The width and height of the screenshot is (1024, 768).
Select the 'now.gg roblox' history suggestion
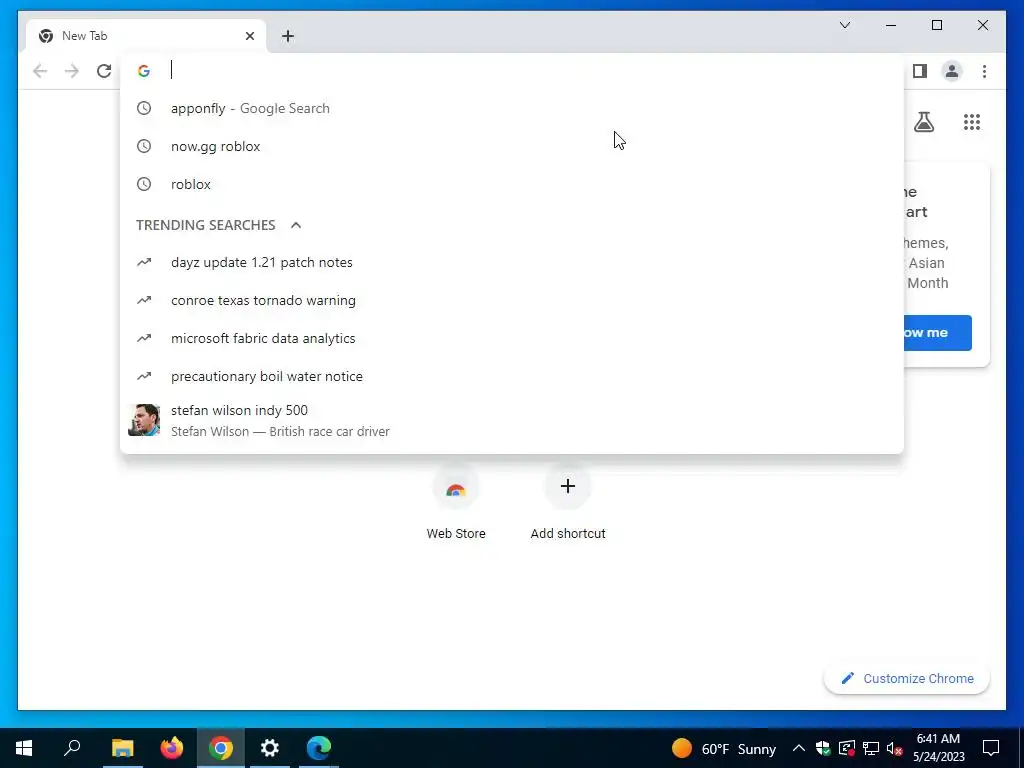[x=512, y=146]
